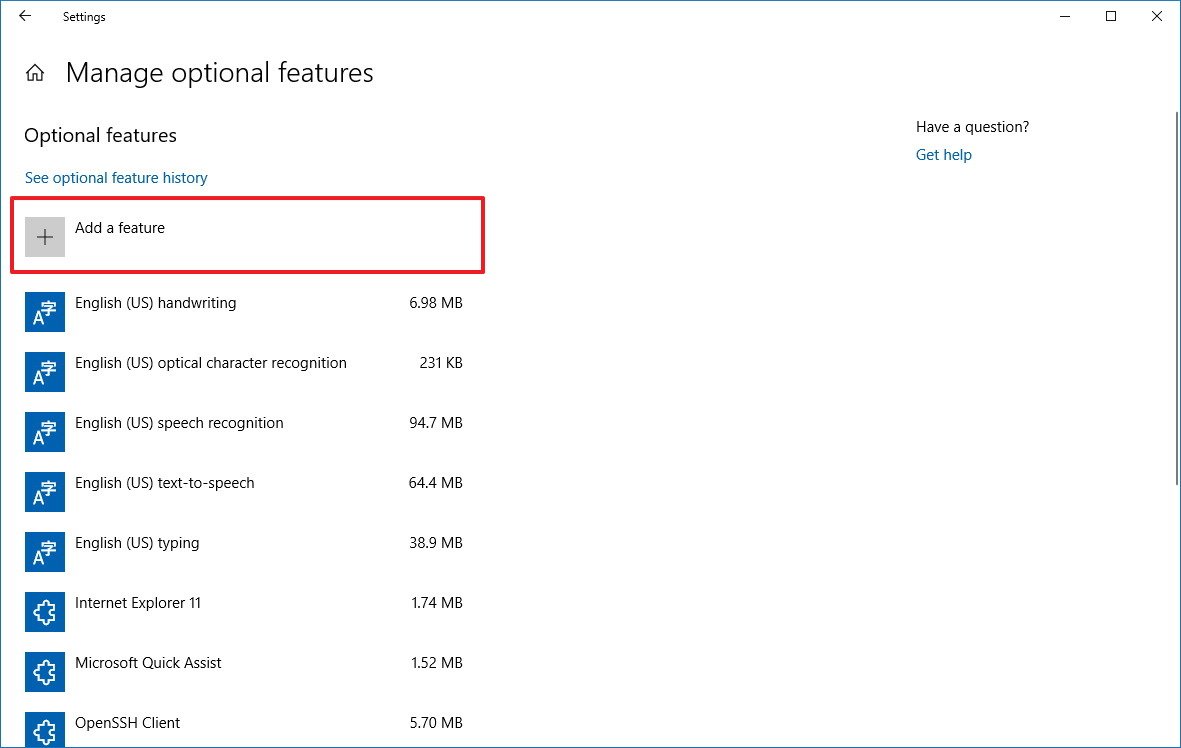Image resolution: width=1181 pixels, height=748 pixels.
Task: Click the speech recognition language icon
Action: [x=45, y=432]
